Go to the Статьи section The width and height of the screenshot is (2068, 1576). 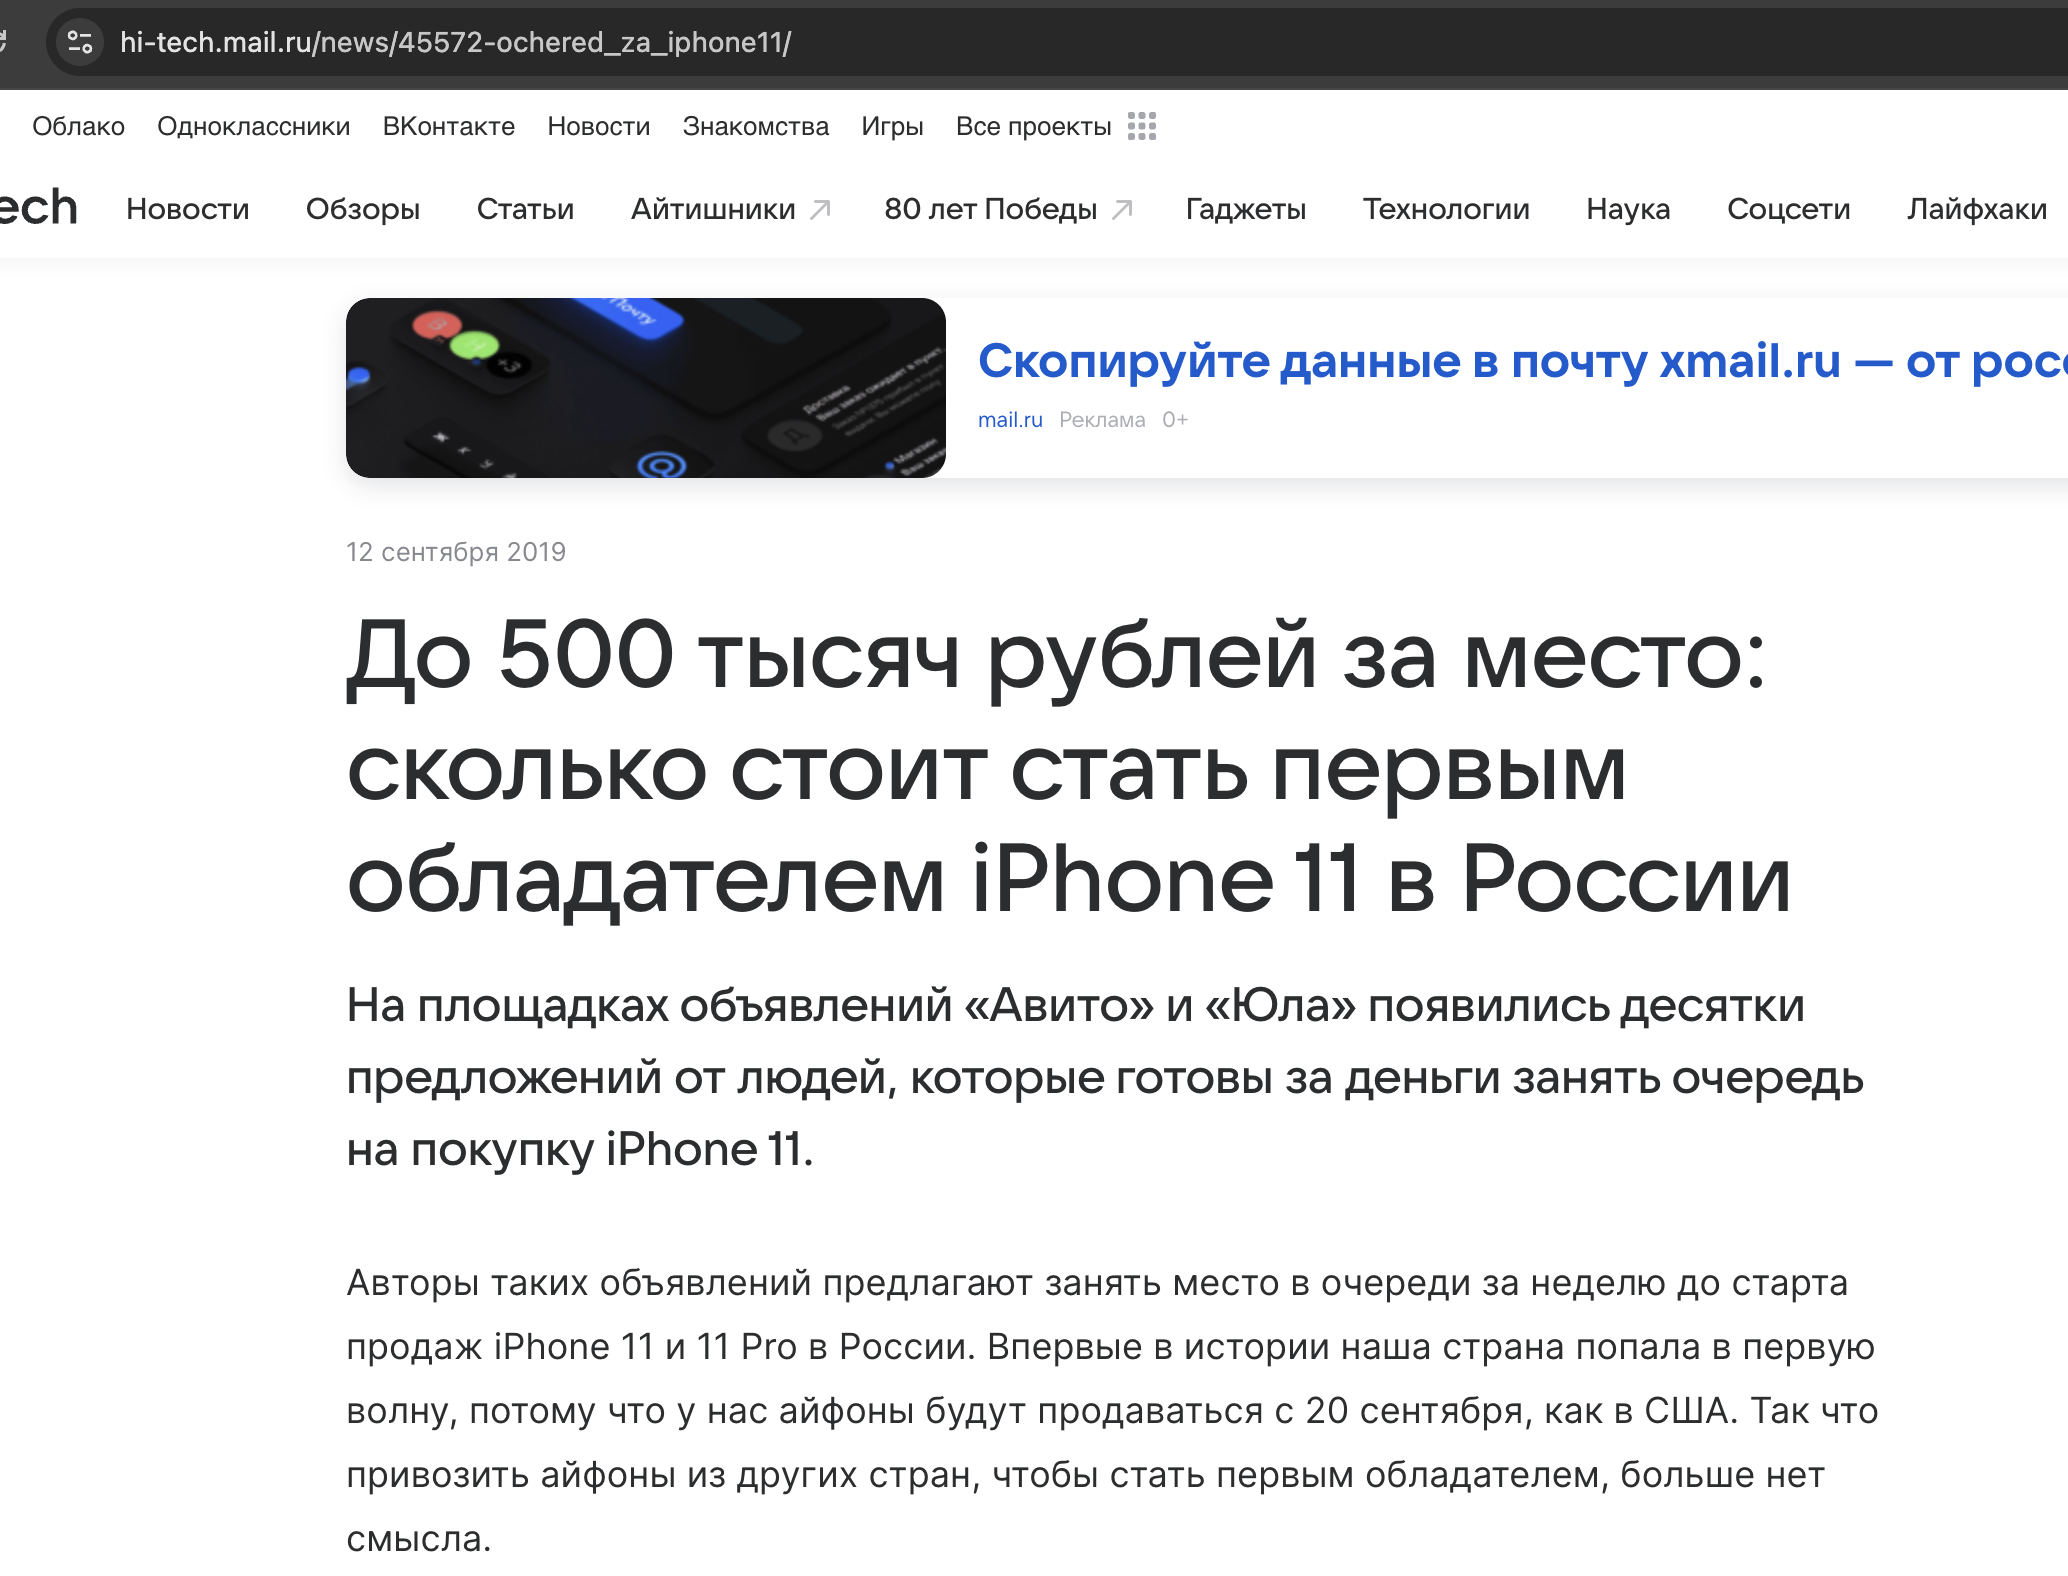(x=525, y=208)
